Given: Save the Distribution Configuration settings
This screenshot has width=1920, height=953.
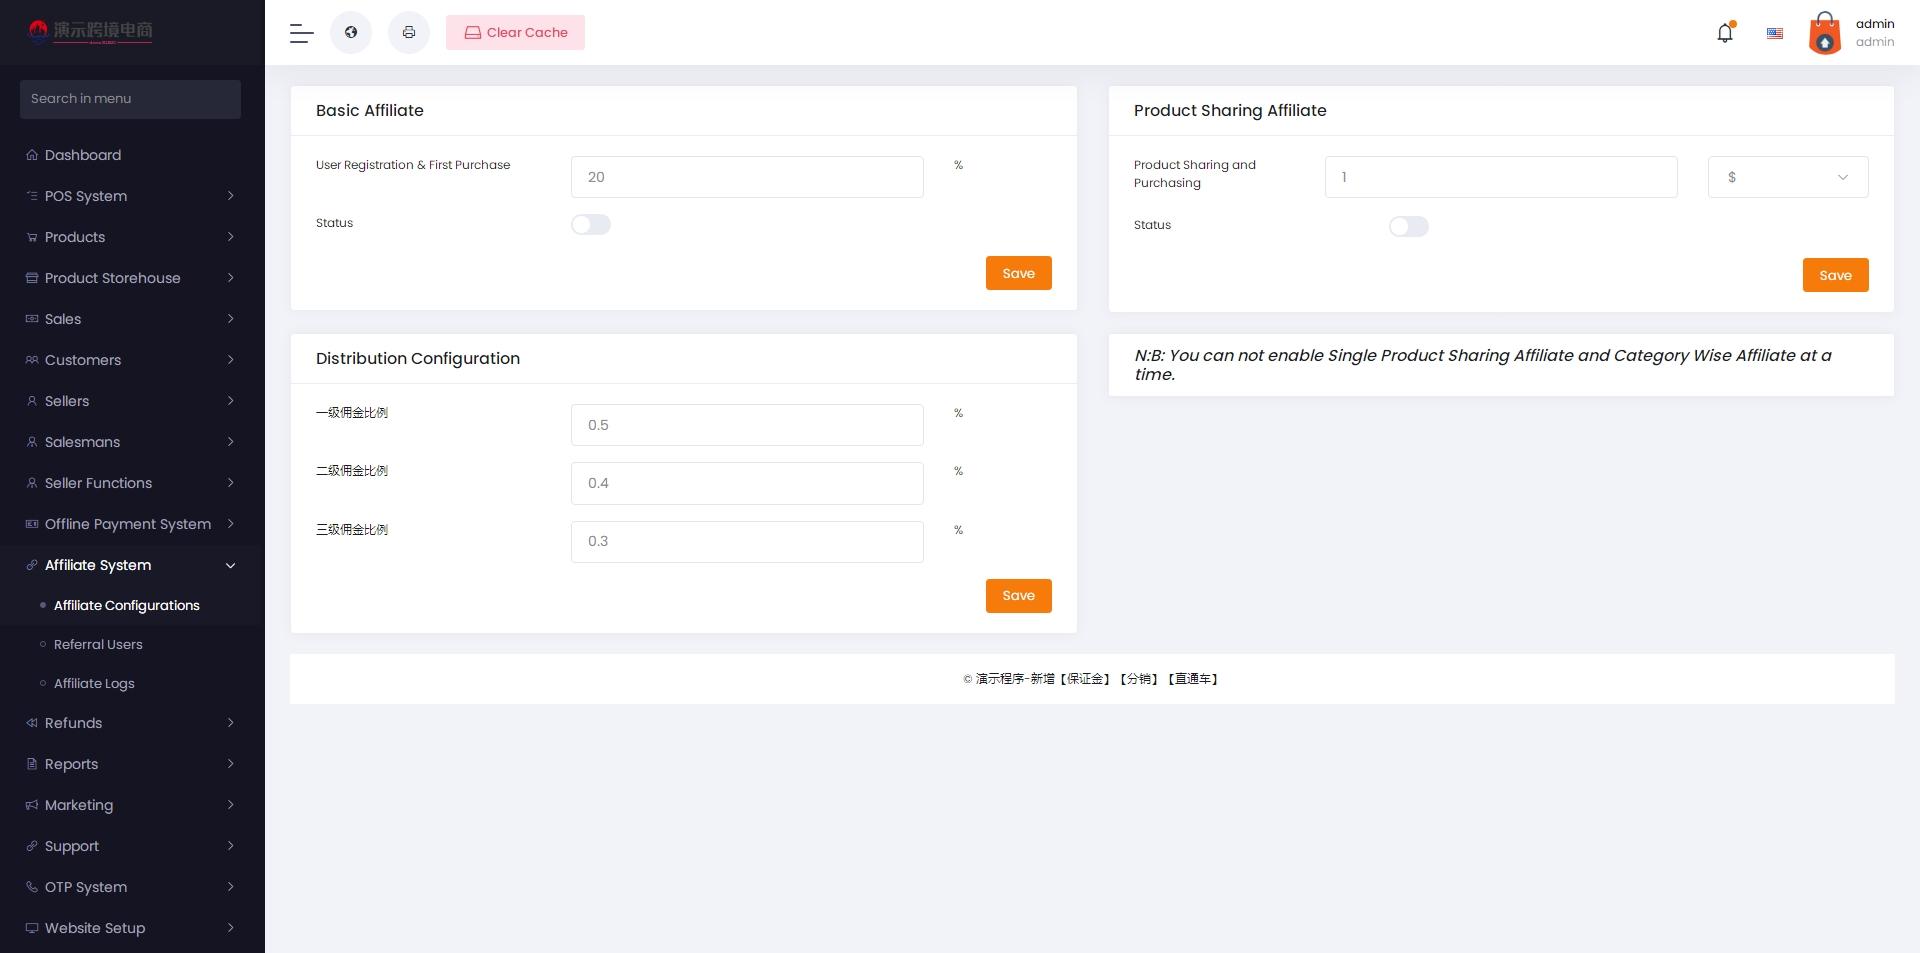Looking at the screenshot, I should click(1018, 596).
